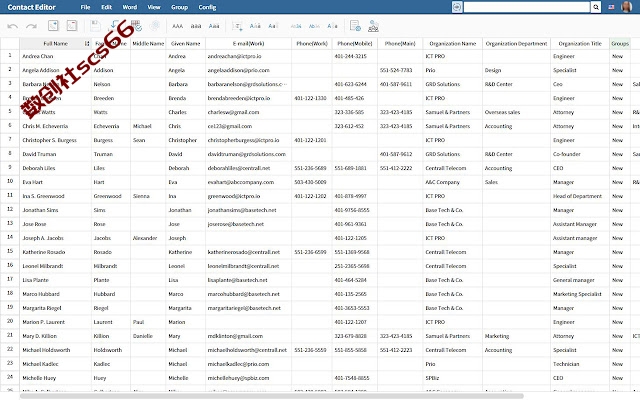Open the Edit menu
Image resolution: width=640 pixels, height=400 pixels.
pos(107,7)
